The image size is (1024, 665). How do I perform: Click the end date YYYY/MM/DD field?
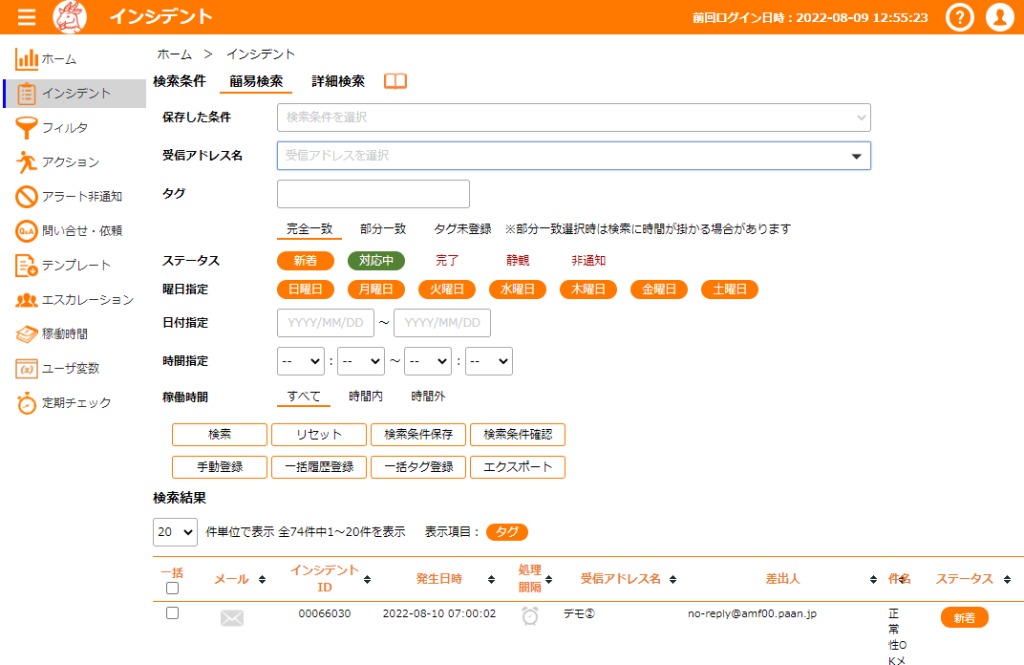click(442, 323)
